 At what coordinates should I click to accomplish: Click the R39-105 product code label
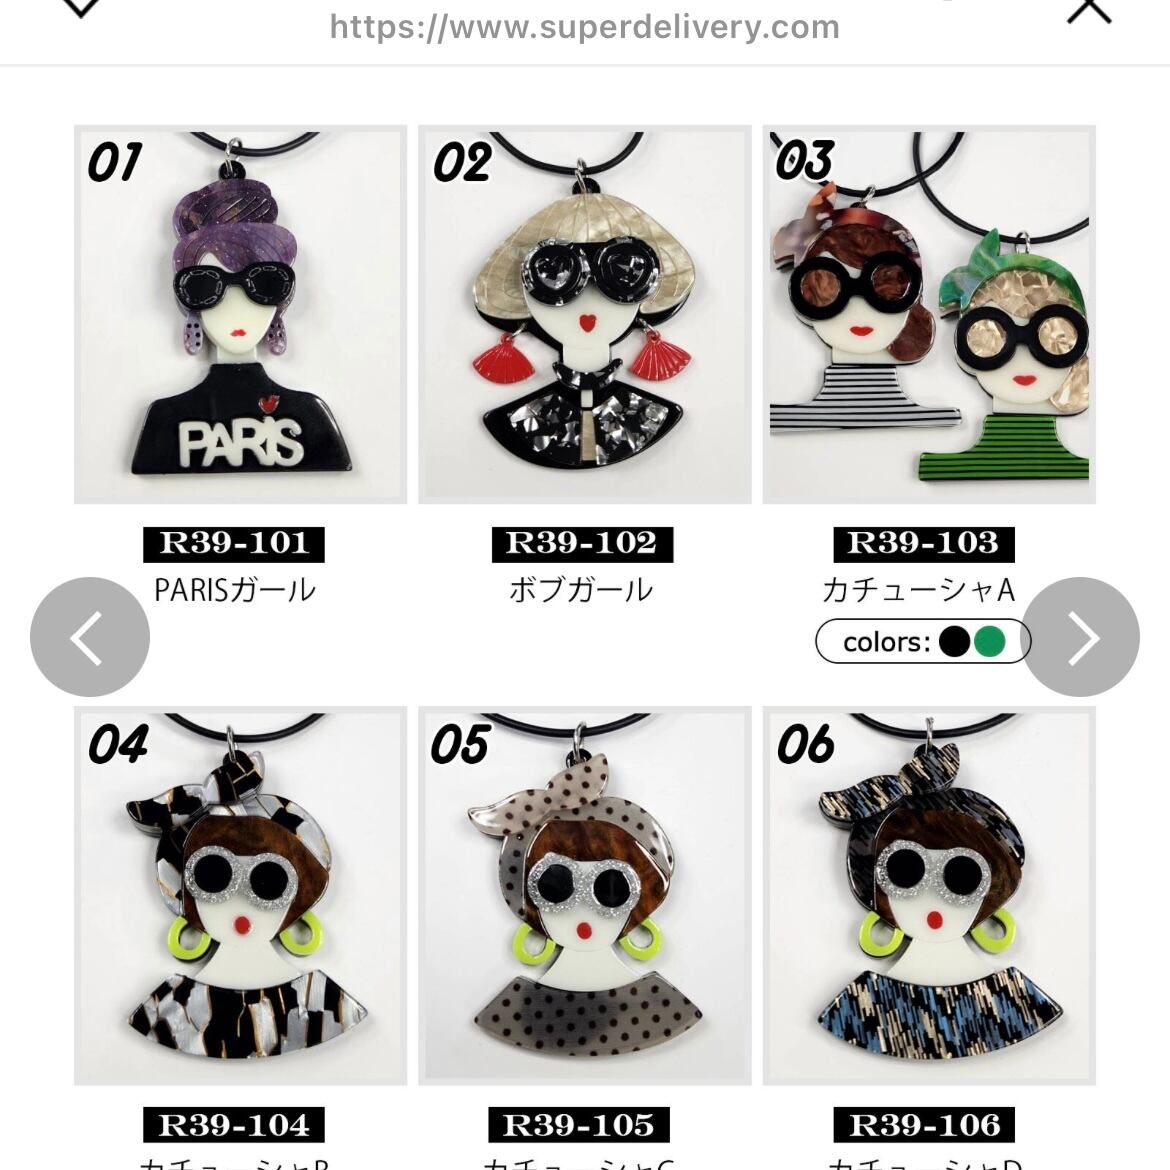[579, 1125]
